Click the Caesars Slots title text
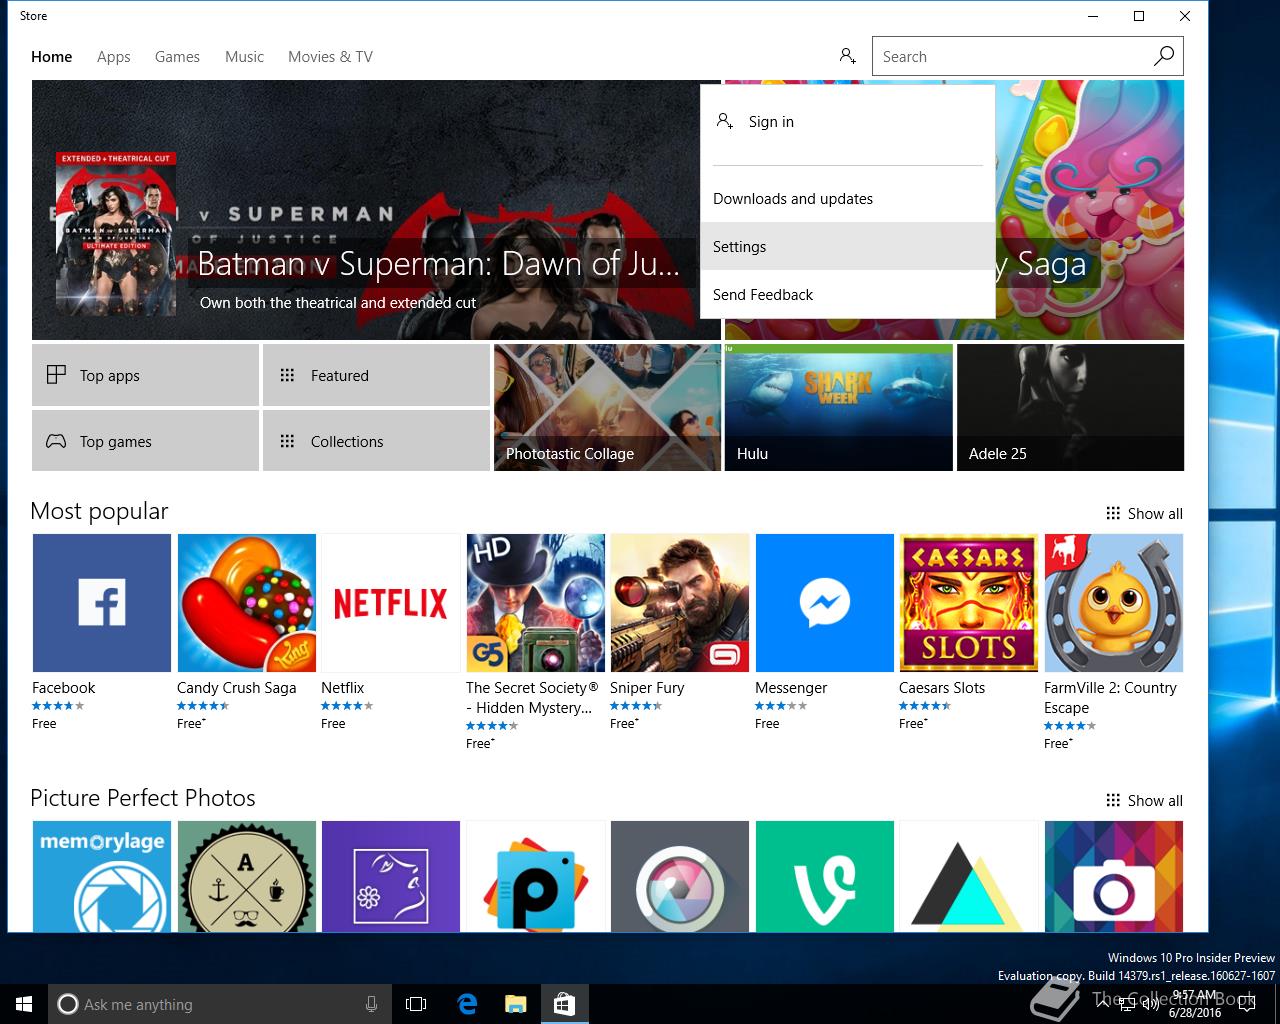The image size is (1280, 1024). (942, 687)
